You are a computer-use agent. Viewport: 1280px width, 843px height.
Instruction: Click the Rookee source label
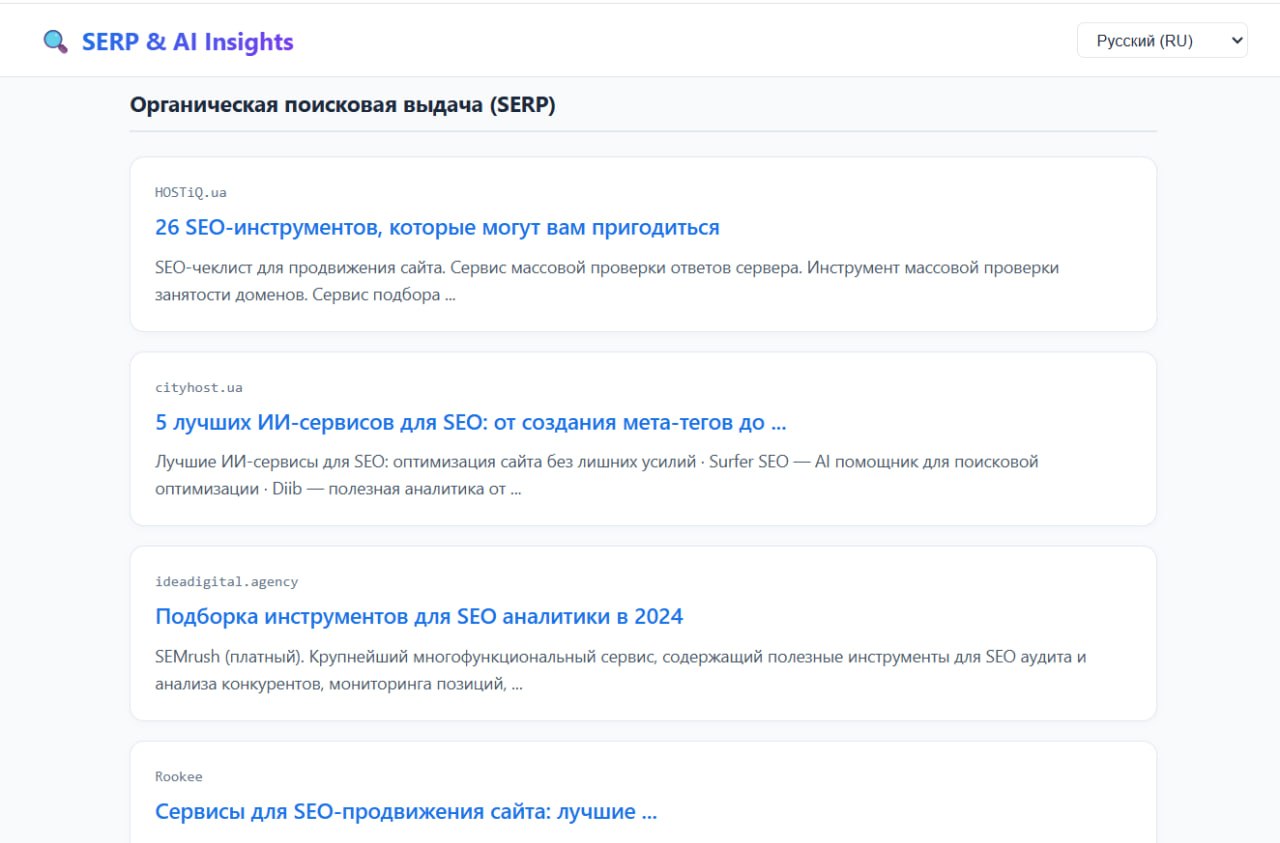click(179, 777)
